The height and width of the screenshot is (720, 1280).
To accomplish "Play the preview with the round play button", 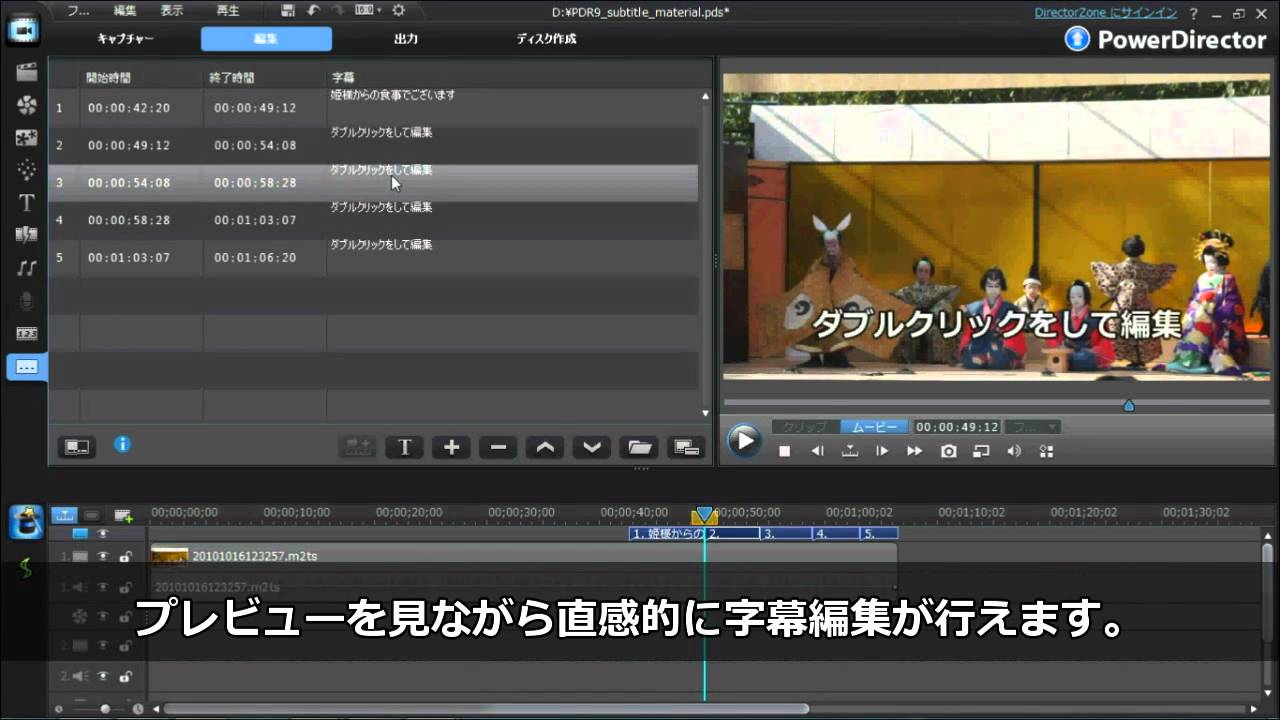I will pyautogui.click(x=743, y=441).
